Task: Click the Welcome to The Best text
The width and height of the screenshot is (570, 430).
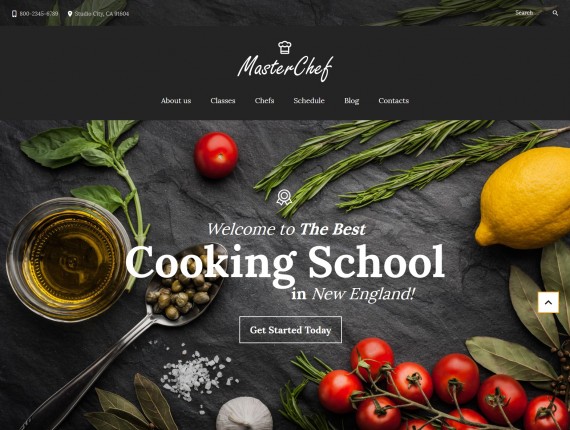Action: (286, 229)
